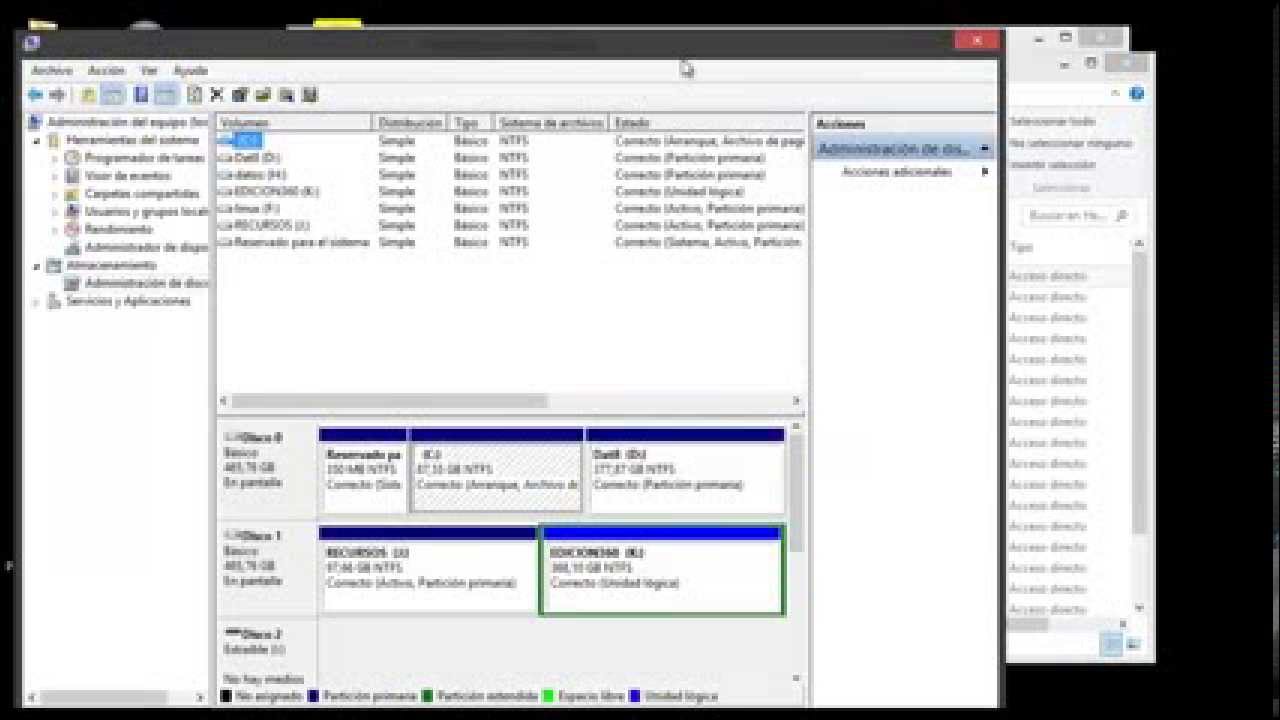This screenshot has width=1280, height=720.
Task: Expand Visor de eventos node
Action: click(55, 176)
